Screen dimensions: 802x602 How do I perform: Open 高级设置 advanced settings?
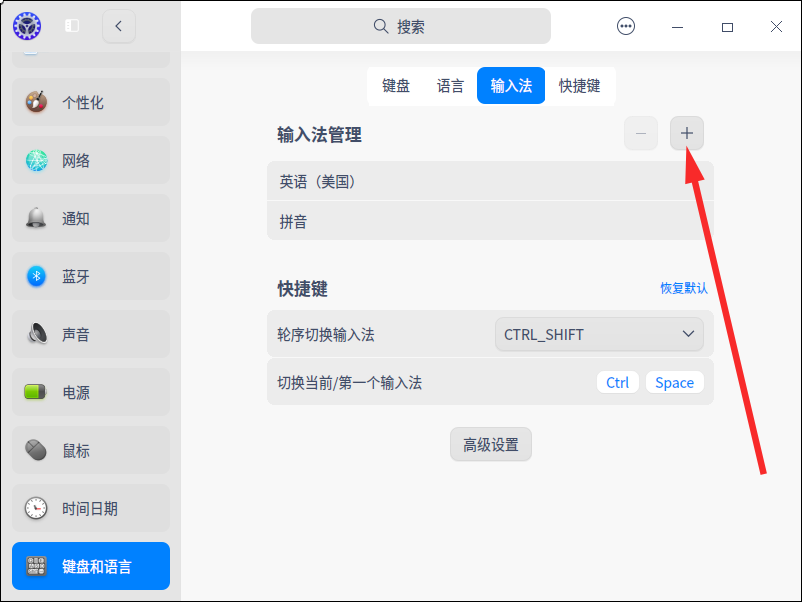(x=491, y=444)
